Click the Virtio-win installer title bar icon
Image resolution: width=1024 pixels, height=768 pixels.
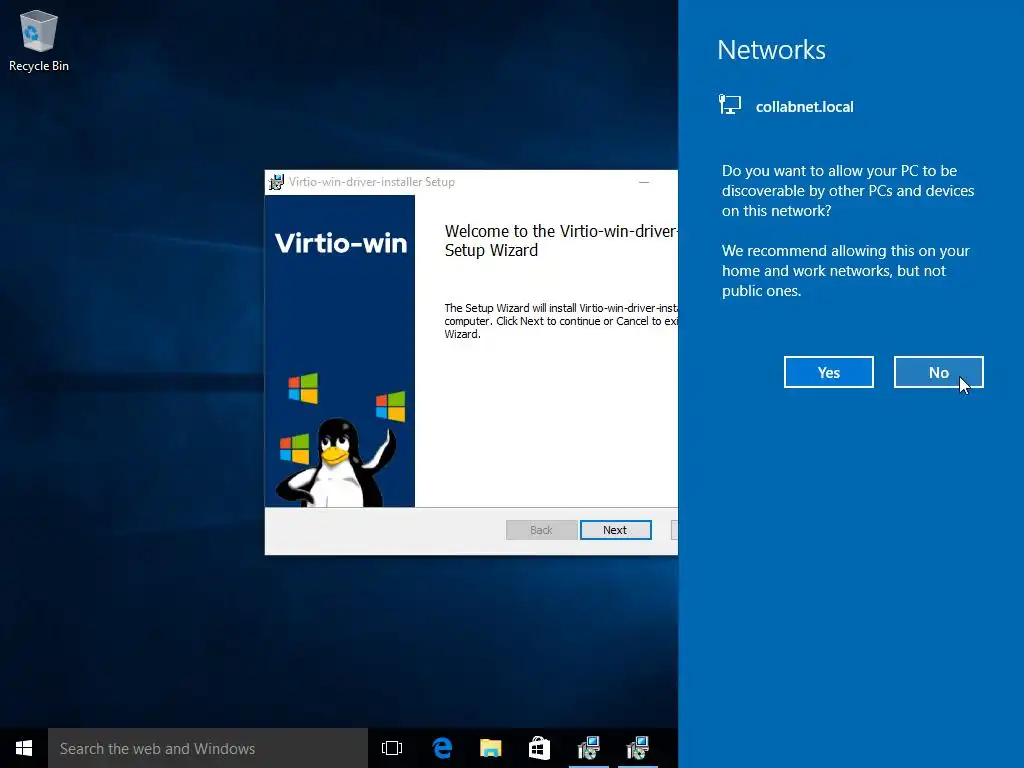point(276,182)
